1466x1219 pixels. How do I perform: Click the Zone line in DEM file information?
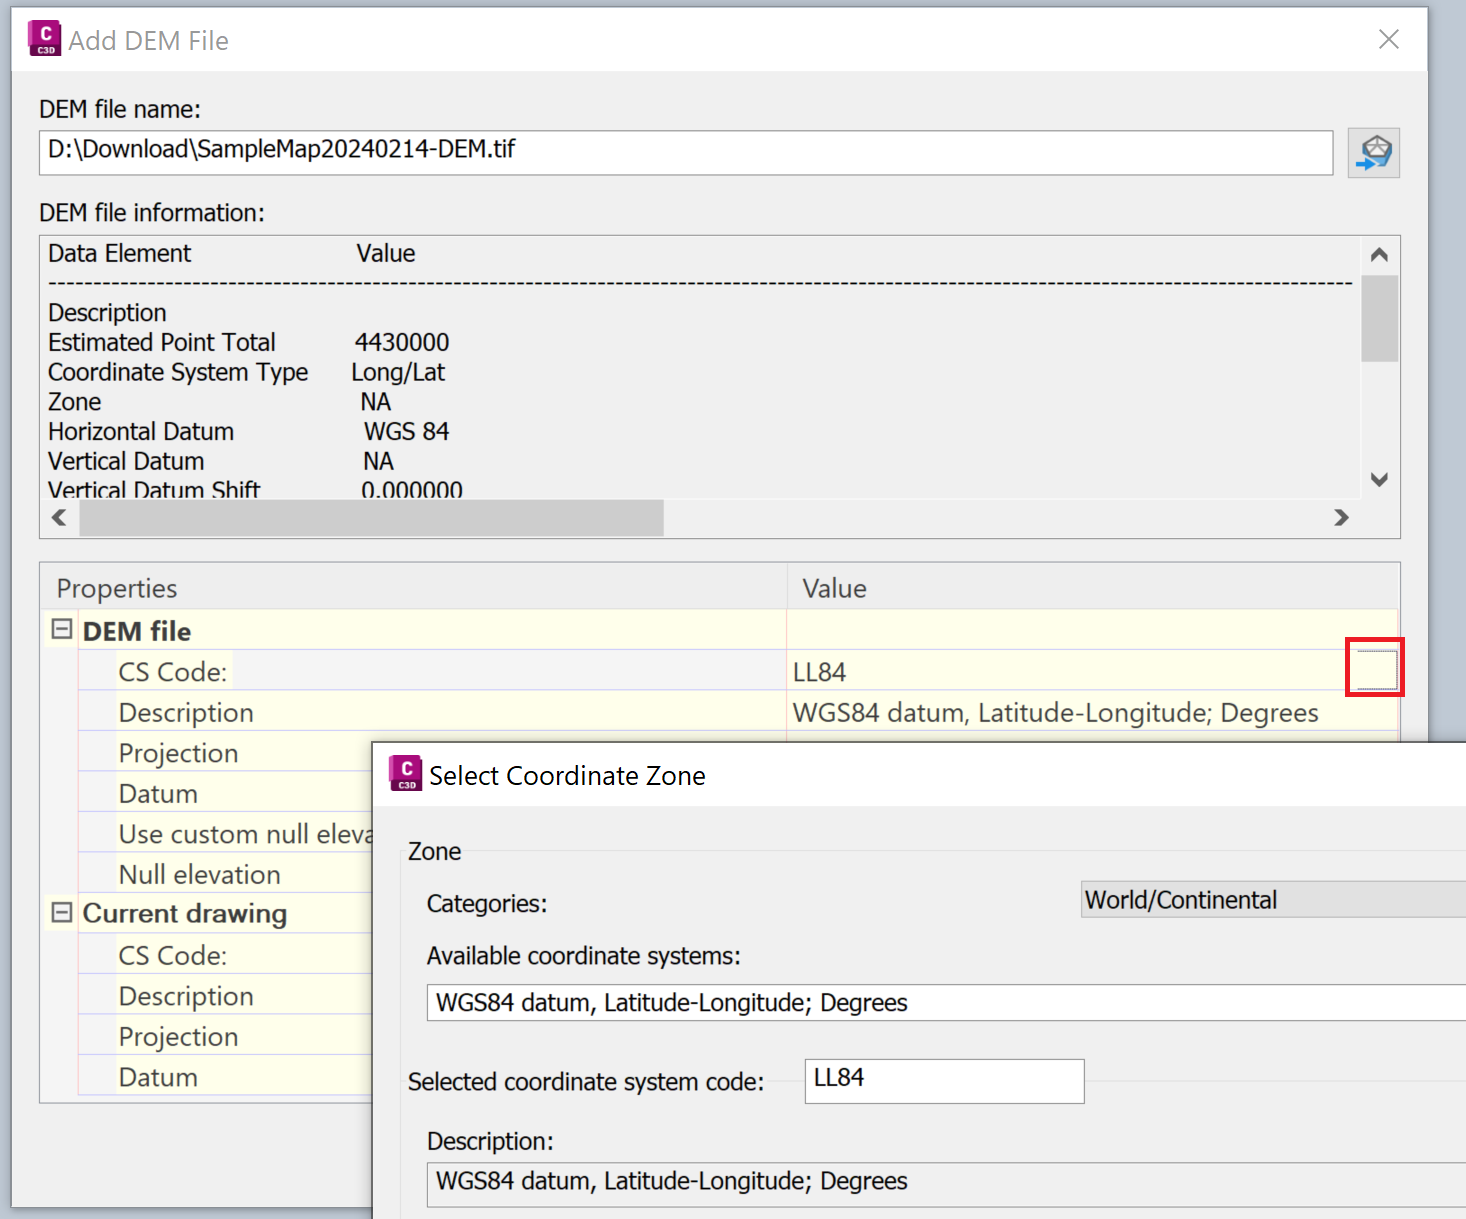pyautogui.click(x=220, y=402)
